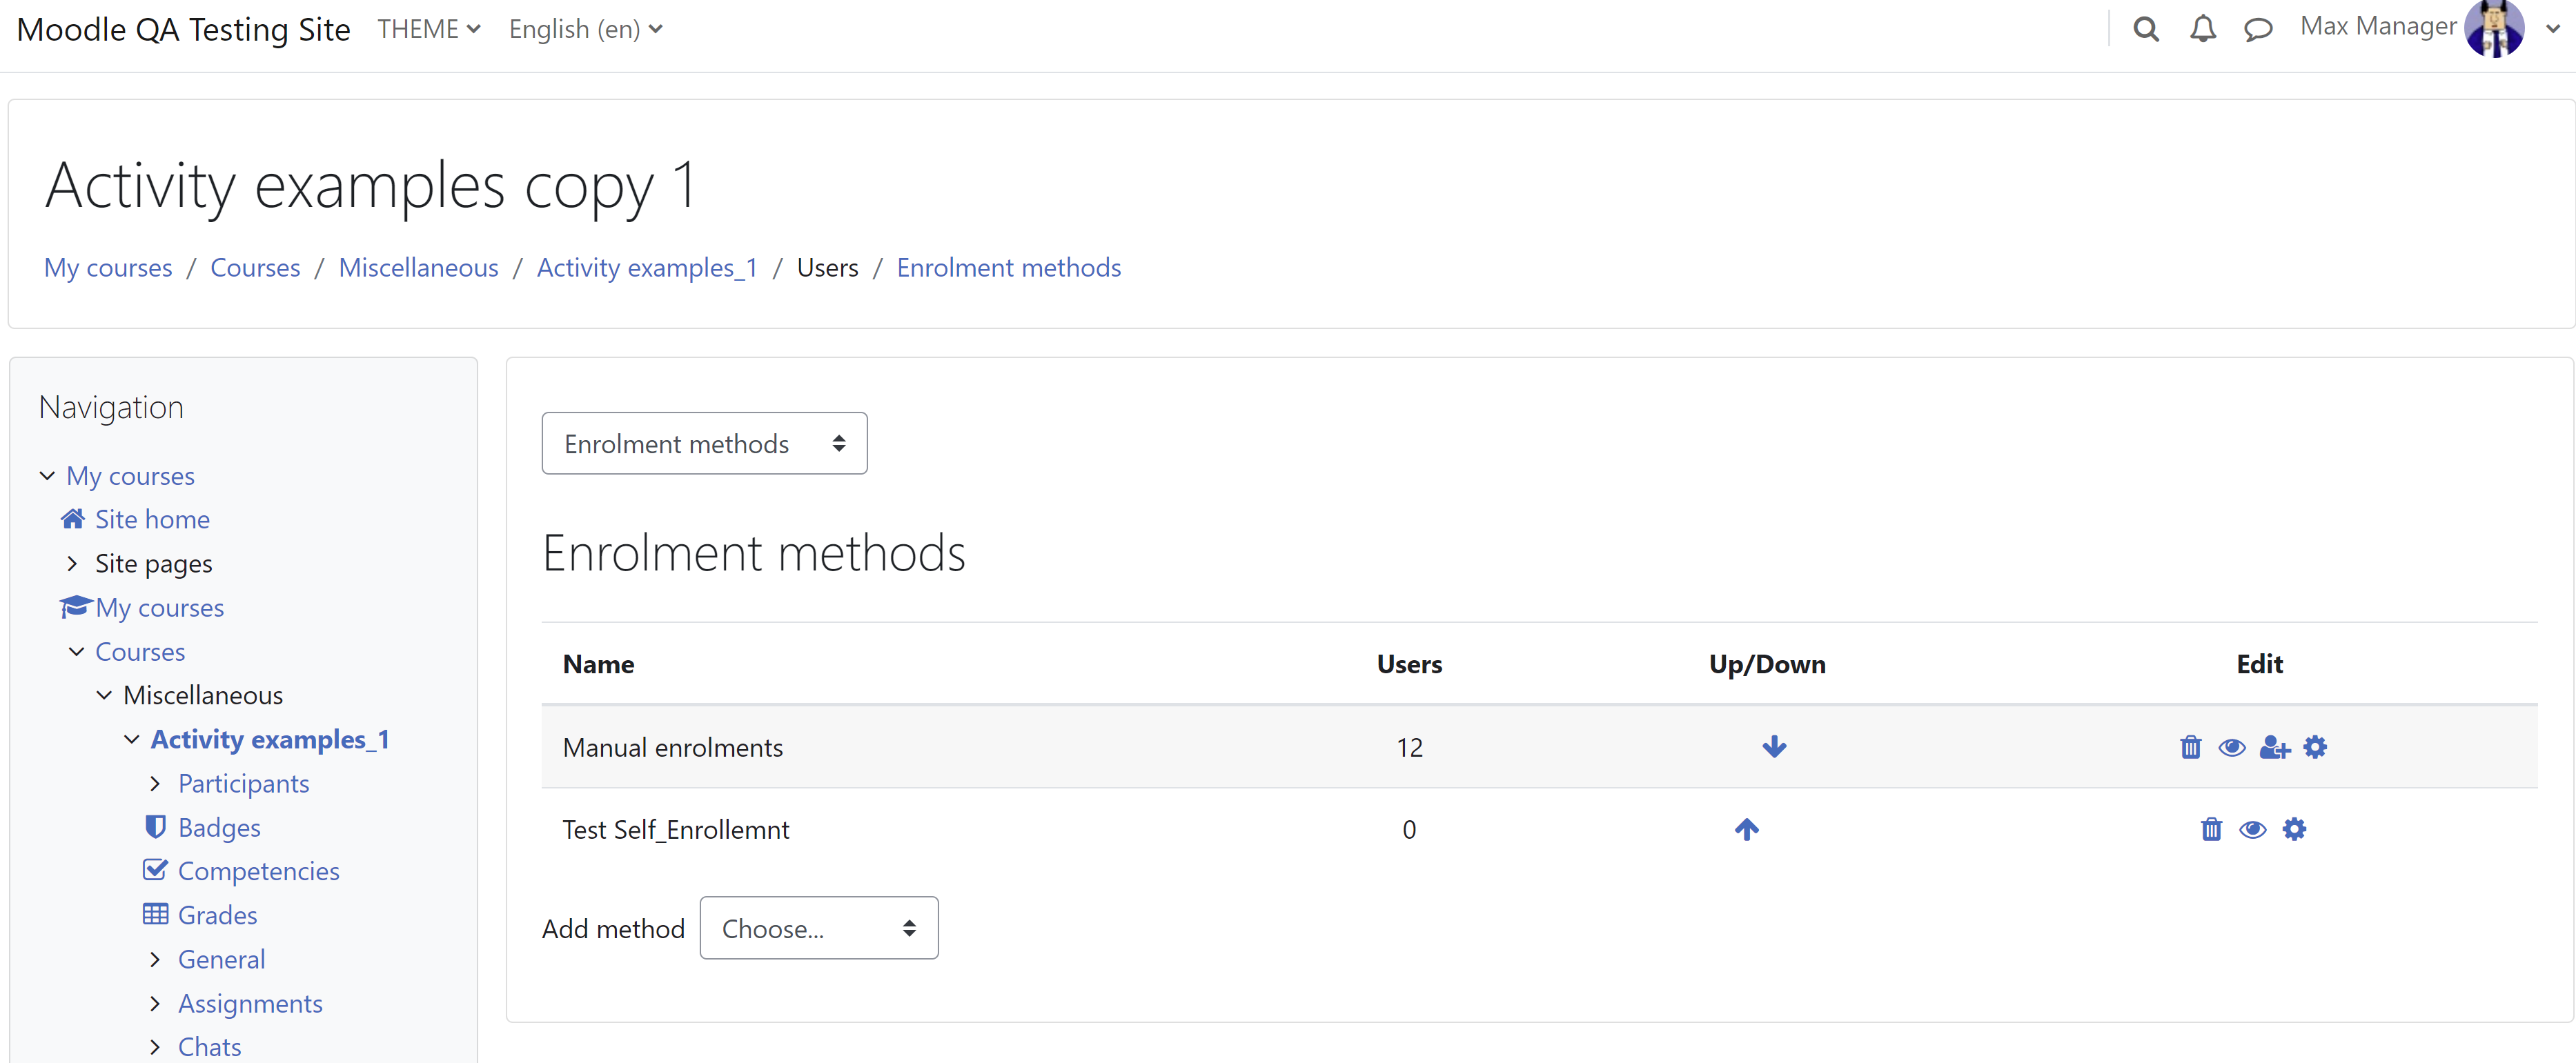This screenshot has height=1063, width=2576.
Task: Expand Site pages tree node
Action: click(x=72, y=563)
